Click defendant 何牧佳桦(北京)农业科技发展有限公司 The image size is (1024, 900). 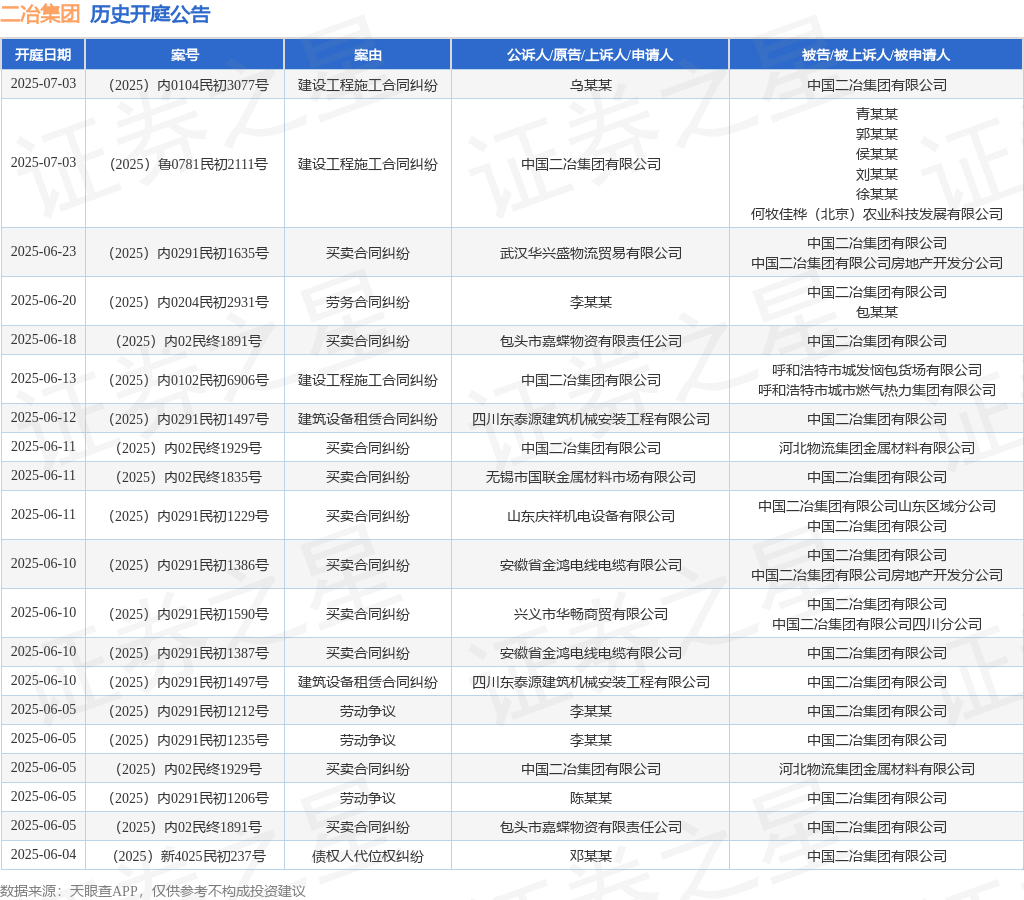click(876, 214)
